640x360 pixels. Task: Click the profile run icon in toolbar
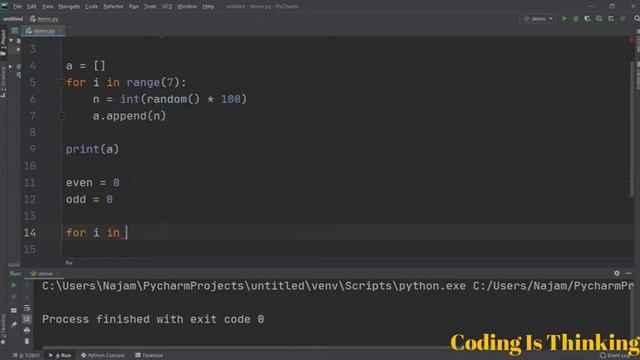[599, 19]
